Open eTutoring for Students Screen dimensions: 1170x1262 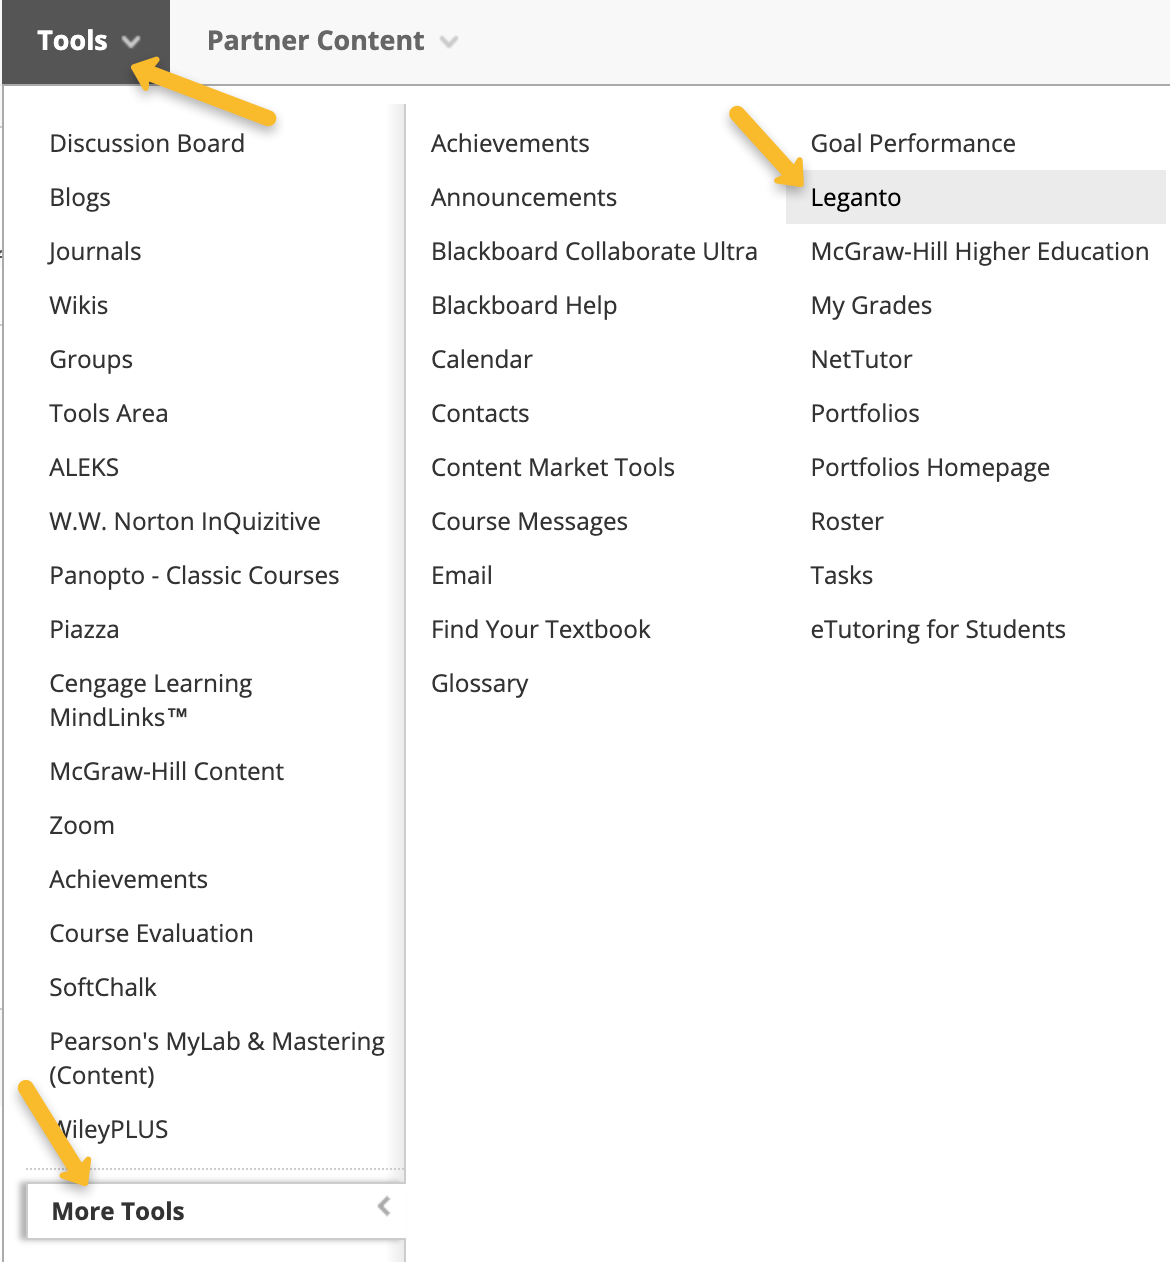938,629
